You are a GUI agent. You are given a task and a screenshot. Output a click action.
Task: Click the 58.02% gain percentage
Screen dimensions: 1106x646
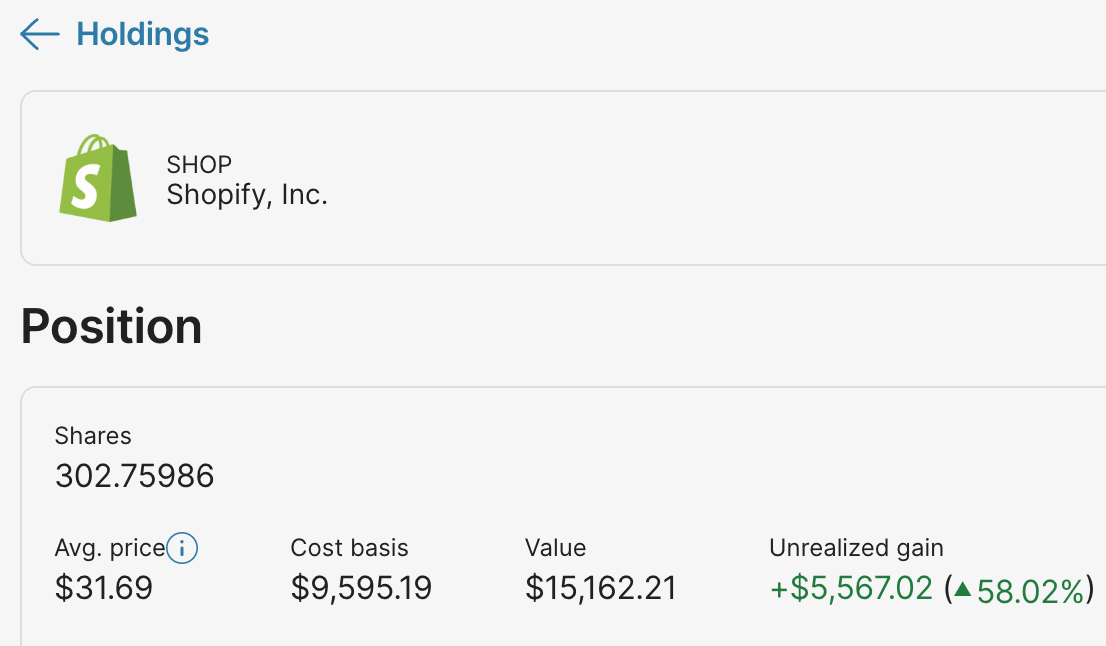click(1030, 591)
